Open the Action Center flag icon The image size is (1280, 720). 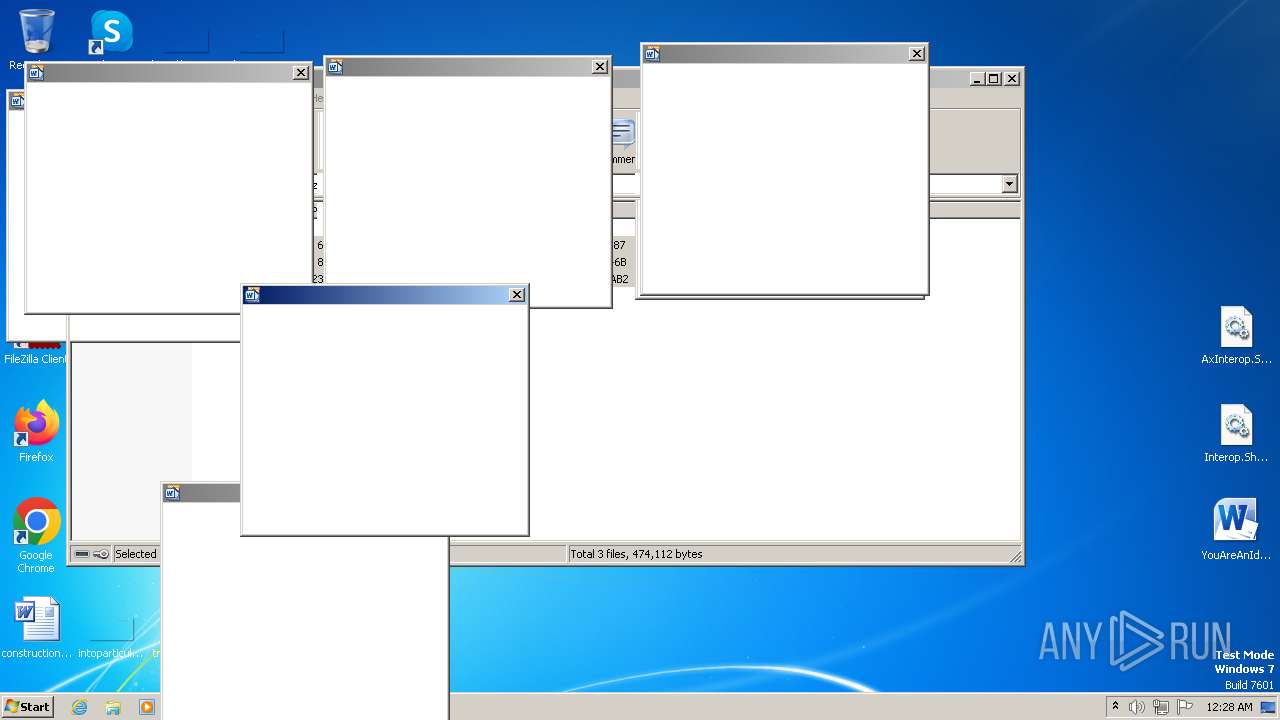(1184, 707)
